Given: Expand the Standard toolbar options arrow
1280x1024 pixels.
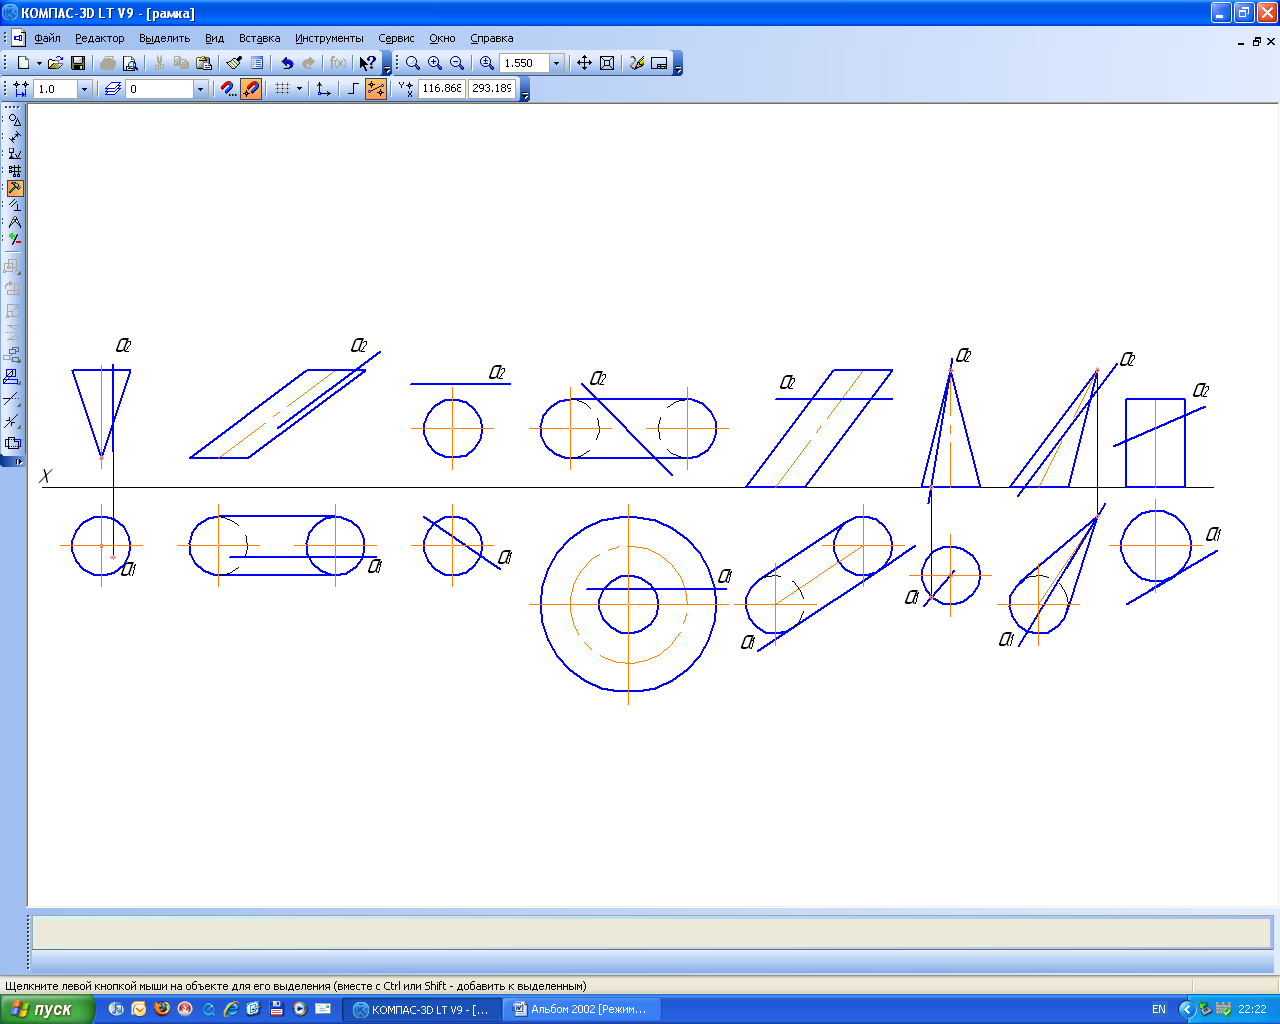Looking at the screenshot, I should tap(387, 63).
